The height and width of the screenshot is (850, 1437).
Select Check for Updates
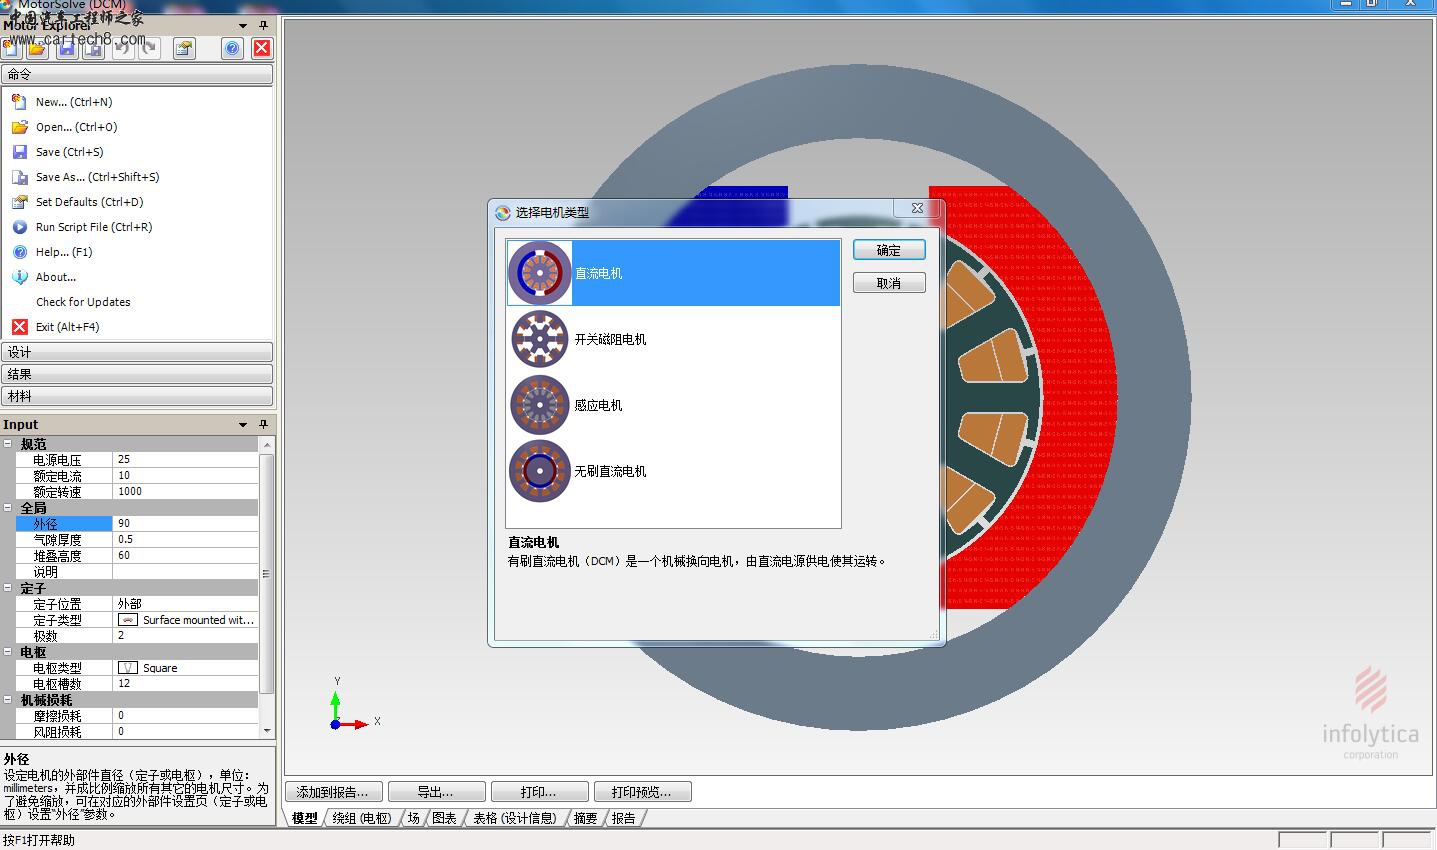[83, 302]
